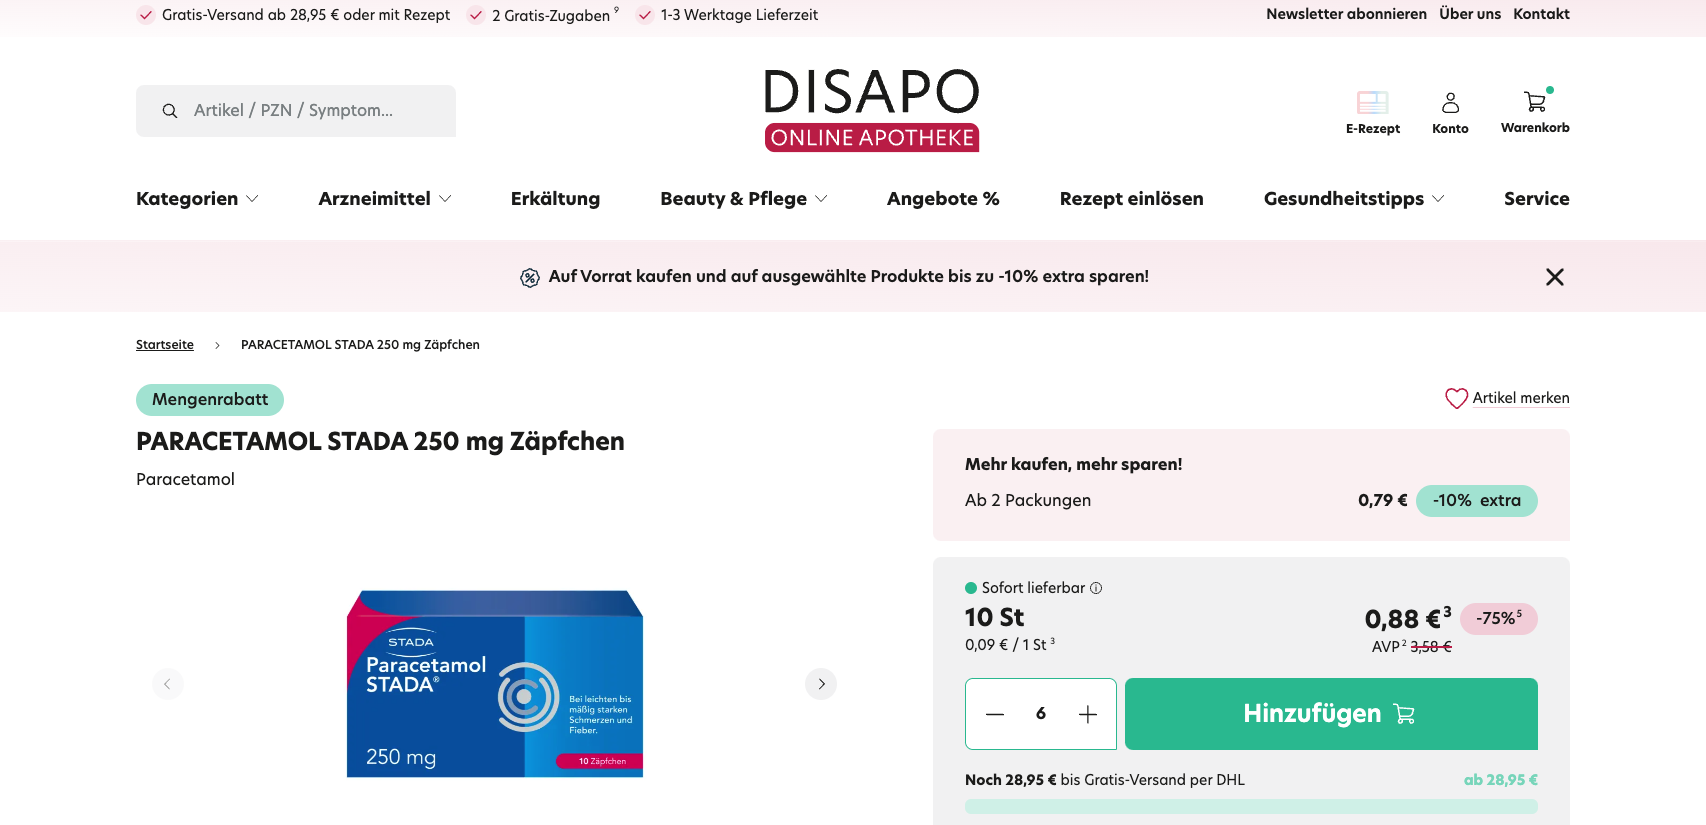Expand the Arzneimittel dropdown menu
This screenshot has width=1706, height=825.
[385, 199]
